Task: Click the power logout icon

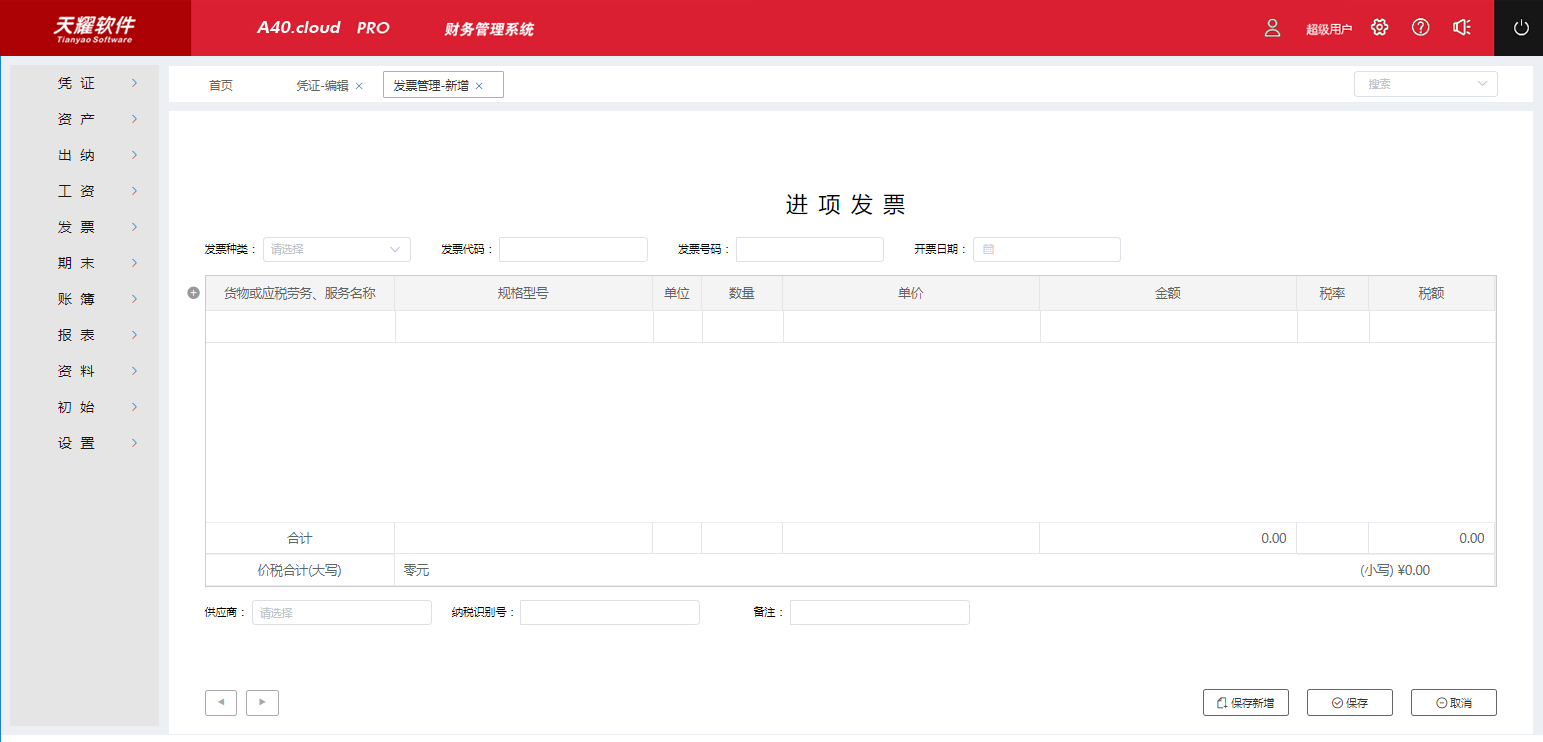Action: [x=1521, y=28]
